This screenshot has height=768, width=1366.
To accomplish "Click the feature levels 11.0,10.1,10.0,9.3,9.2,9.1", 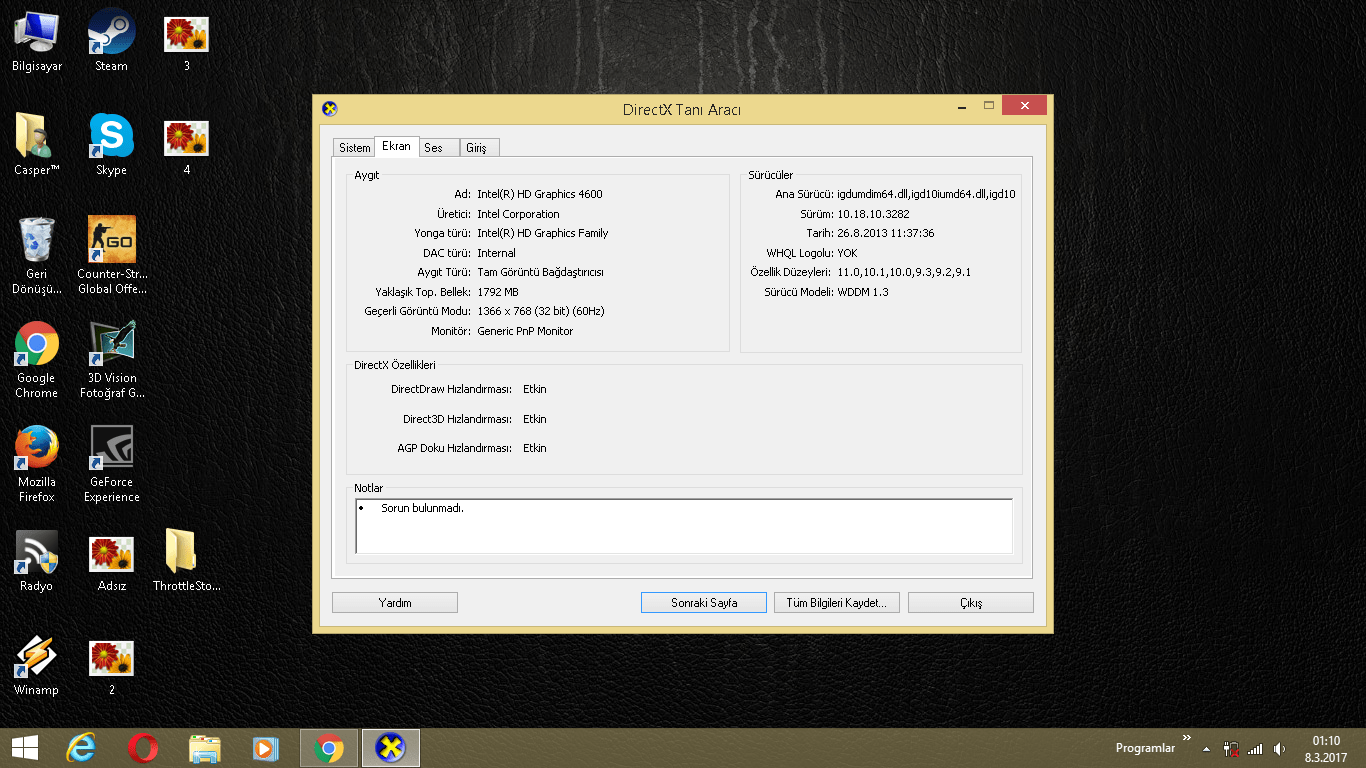I will coord(904,272).
